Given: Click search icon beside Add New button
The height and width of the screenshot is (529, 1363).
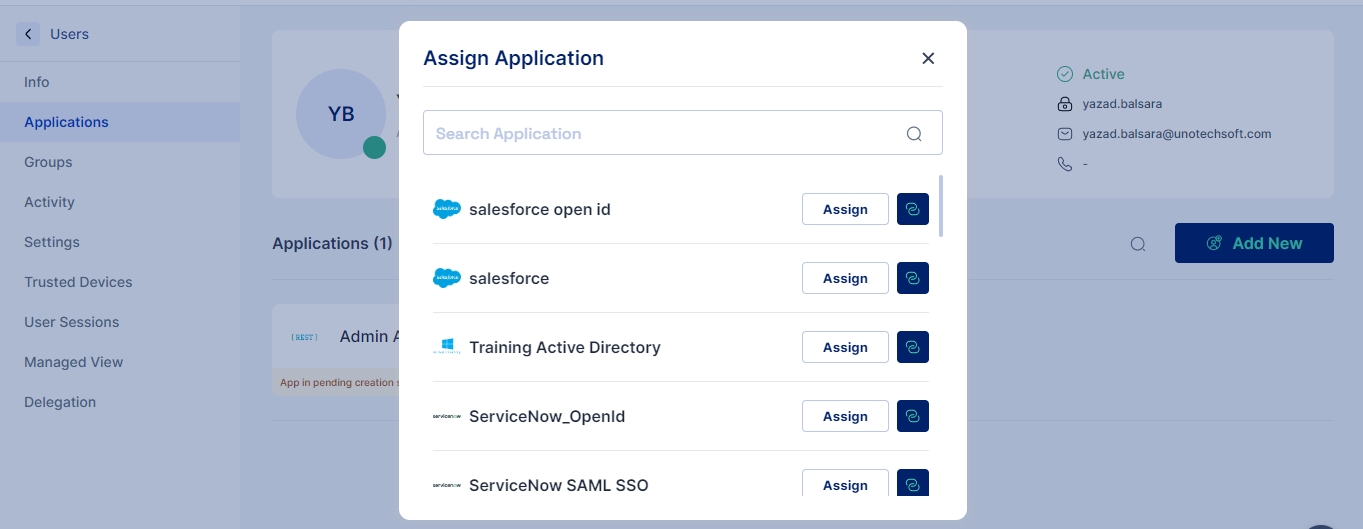Looking at the screenshot, I should click(x=1137, y=244).
